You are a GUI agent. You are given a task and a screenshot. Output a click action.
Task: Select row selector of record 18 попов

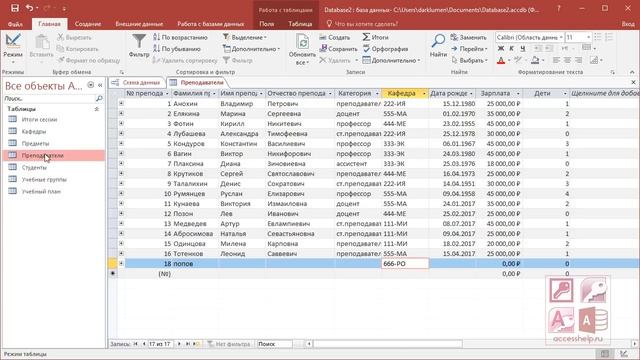113,264
